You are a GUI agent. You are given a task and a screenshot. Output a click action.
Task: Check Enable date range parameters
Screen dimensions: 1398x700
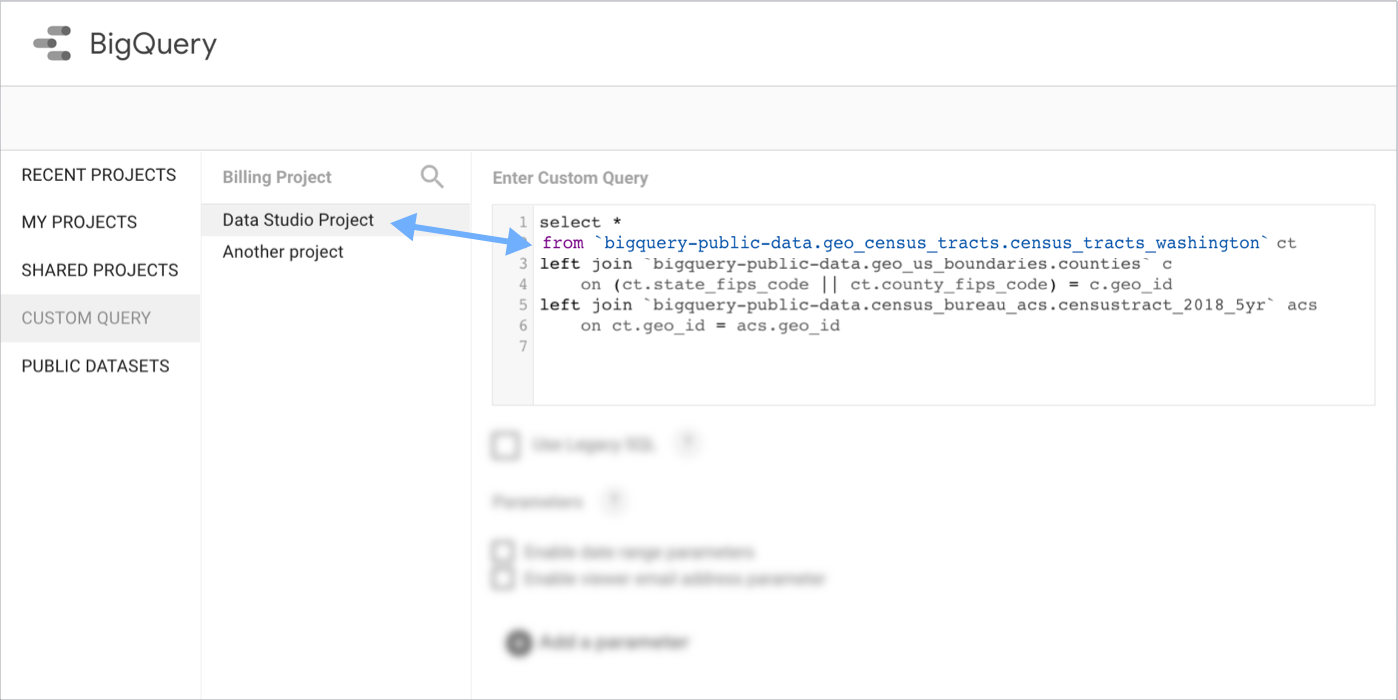503,550
